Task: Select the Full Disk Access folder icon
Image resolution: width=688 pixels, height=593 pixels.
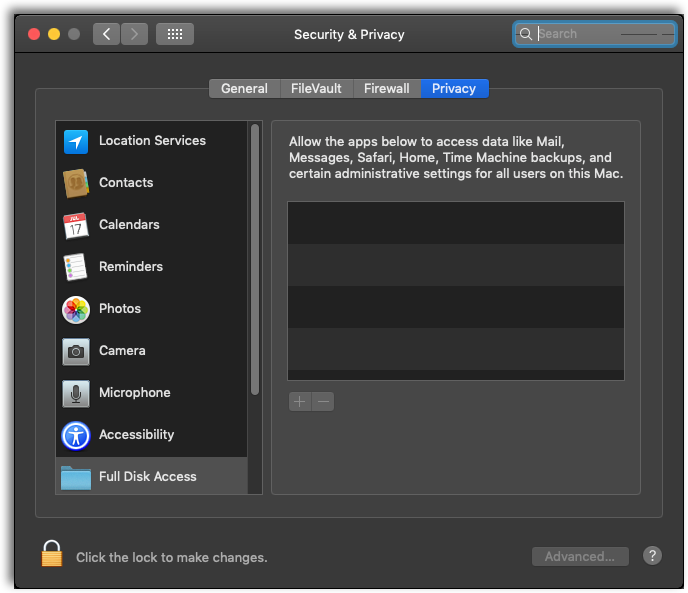Action: [76, 477]
